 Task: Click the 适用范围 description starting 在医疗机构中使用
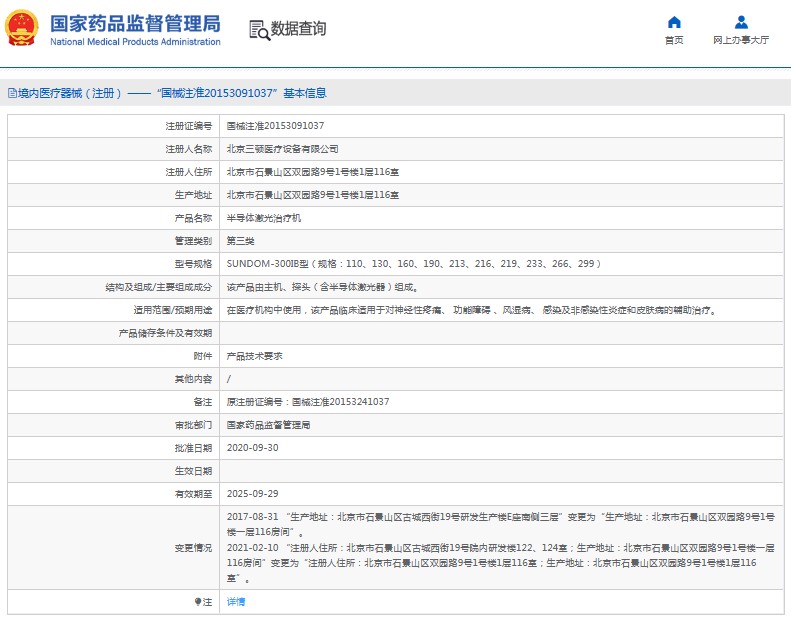471,310
